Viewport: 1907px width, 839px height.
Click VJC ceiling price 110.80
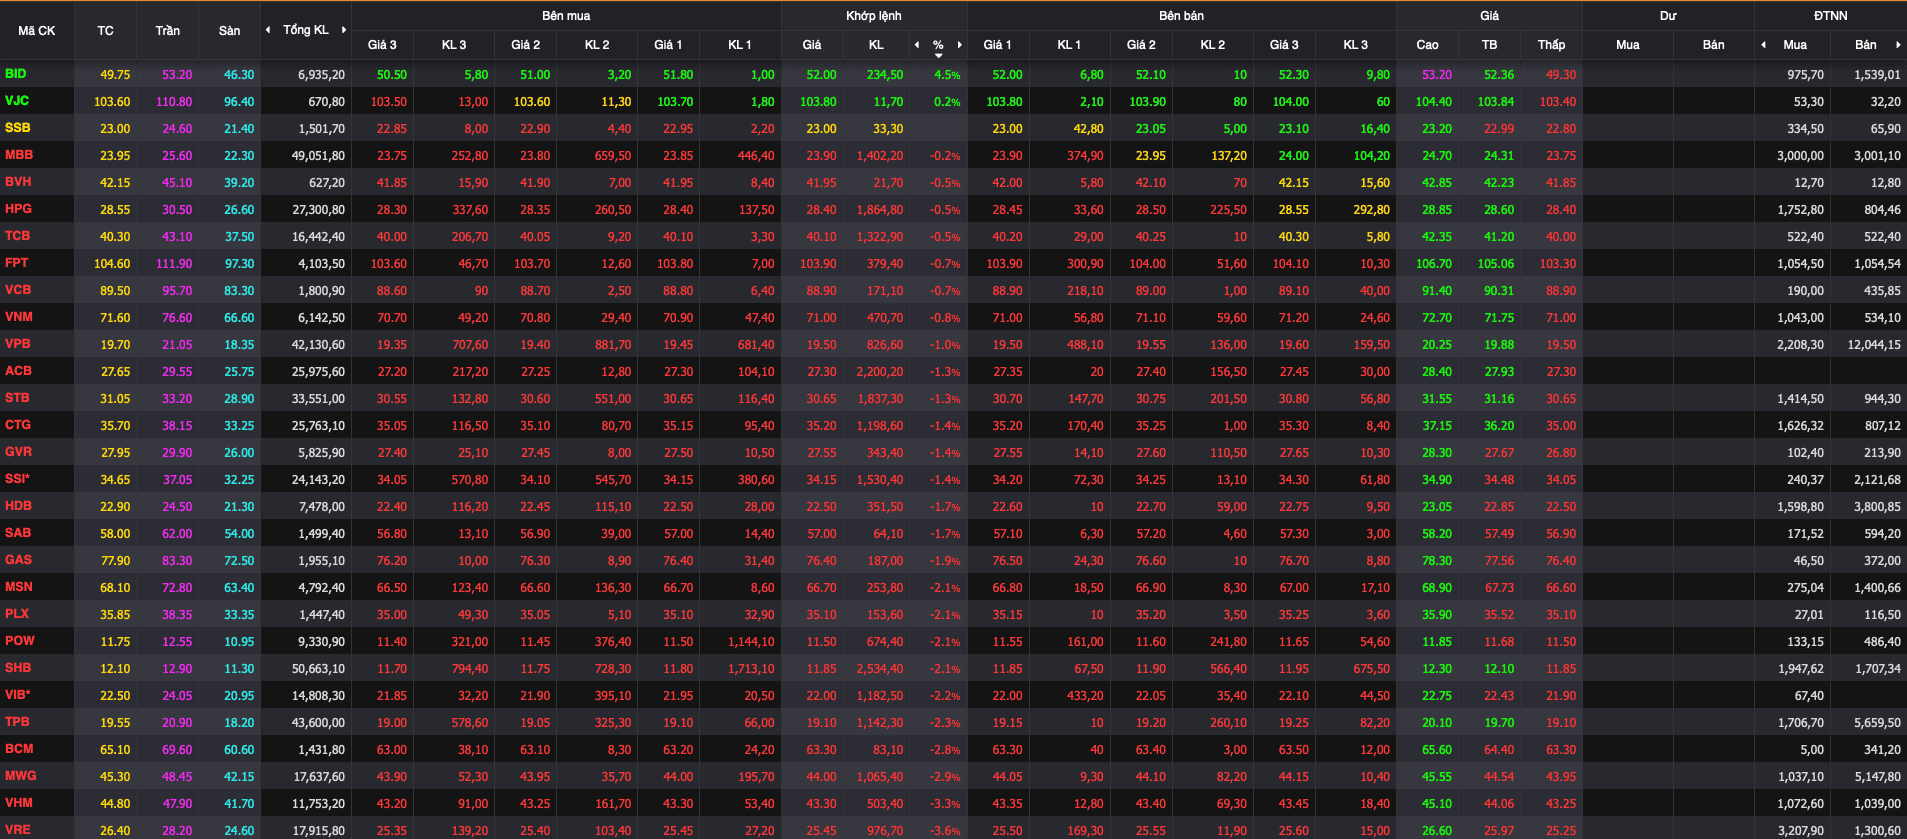pos(174,102)
